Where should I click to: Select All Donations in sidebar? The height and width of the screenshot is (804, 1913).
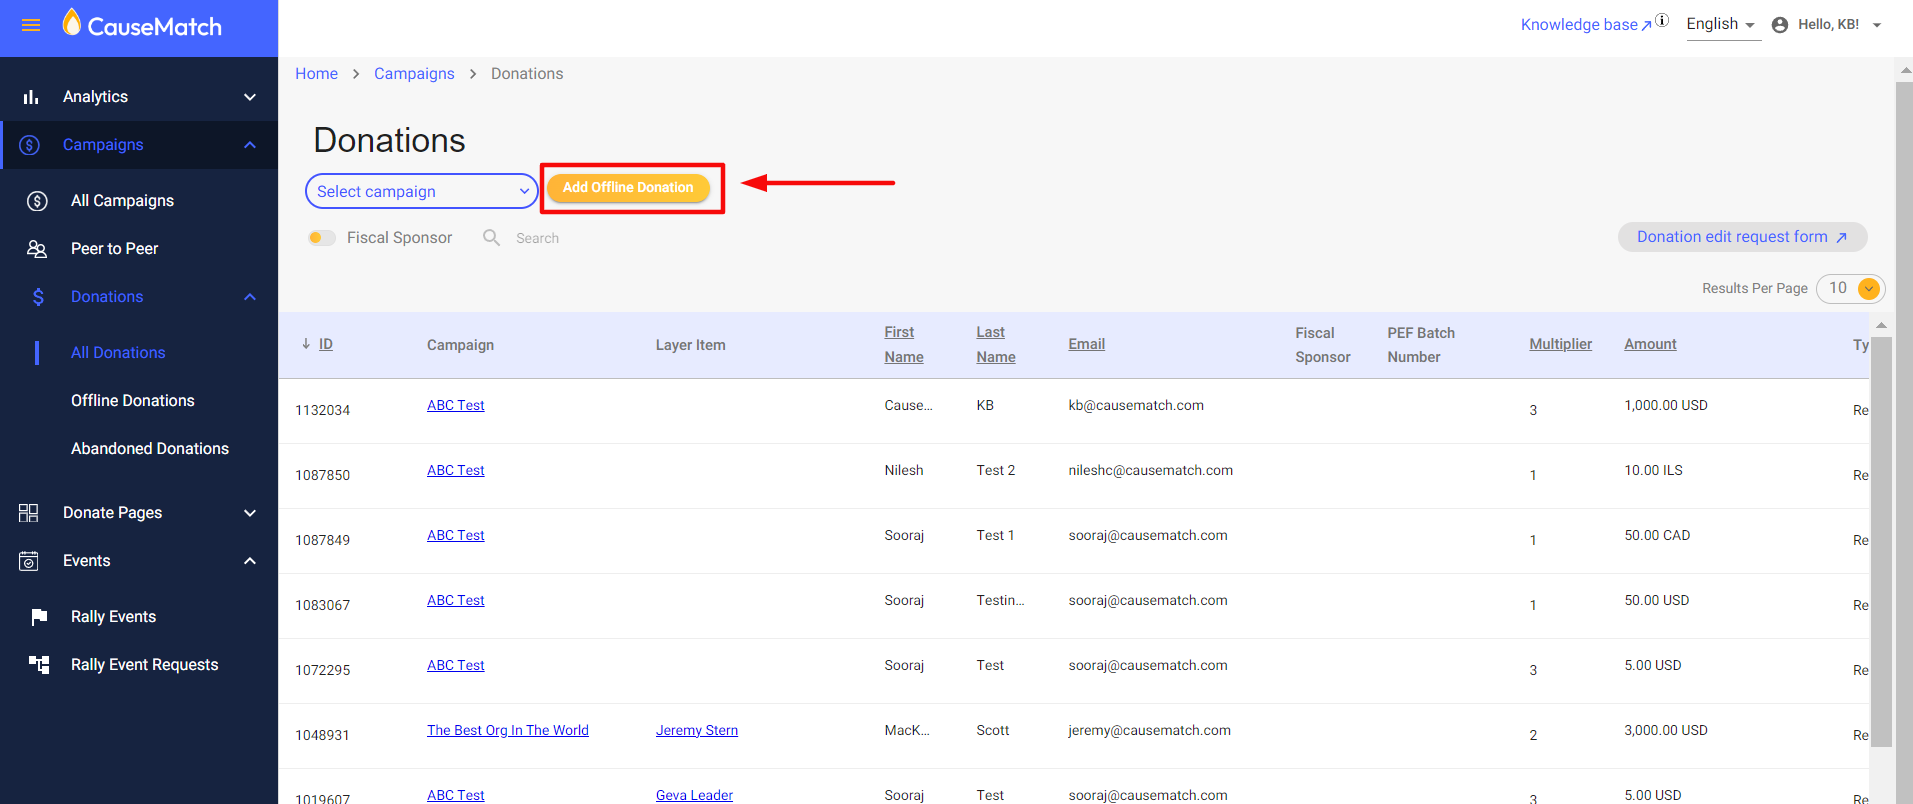coord(118,353)
